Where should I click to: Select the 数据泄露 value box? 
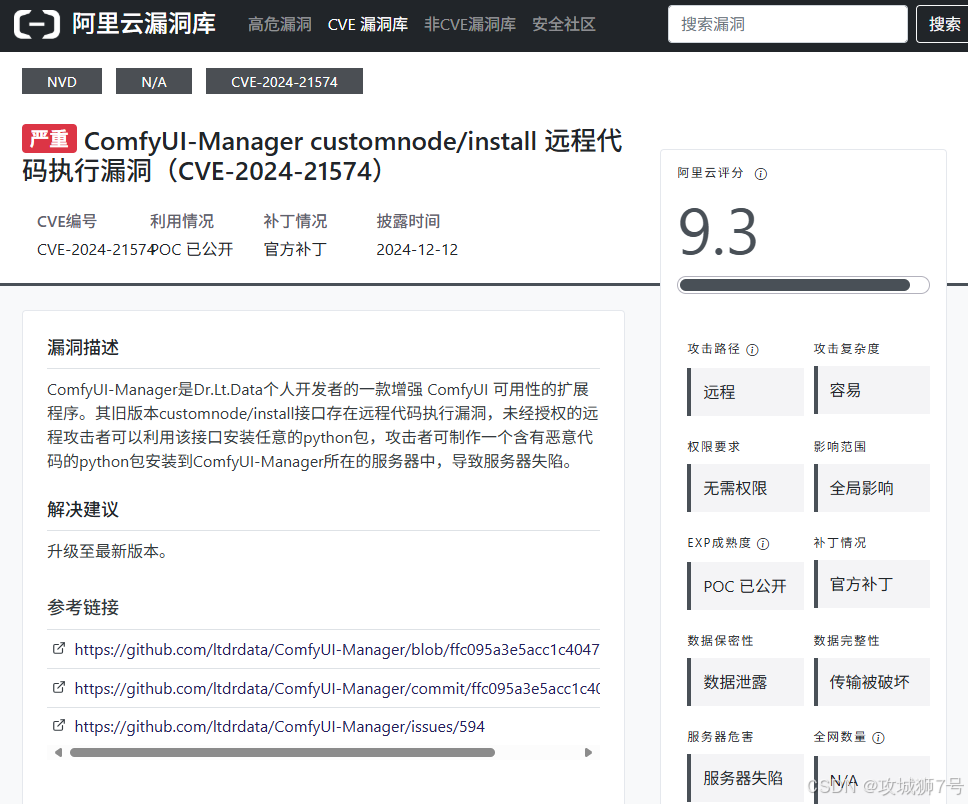click(745, 682)
